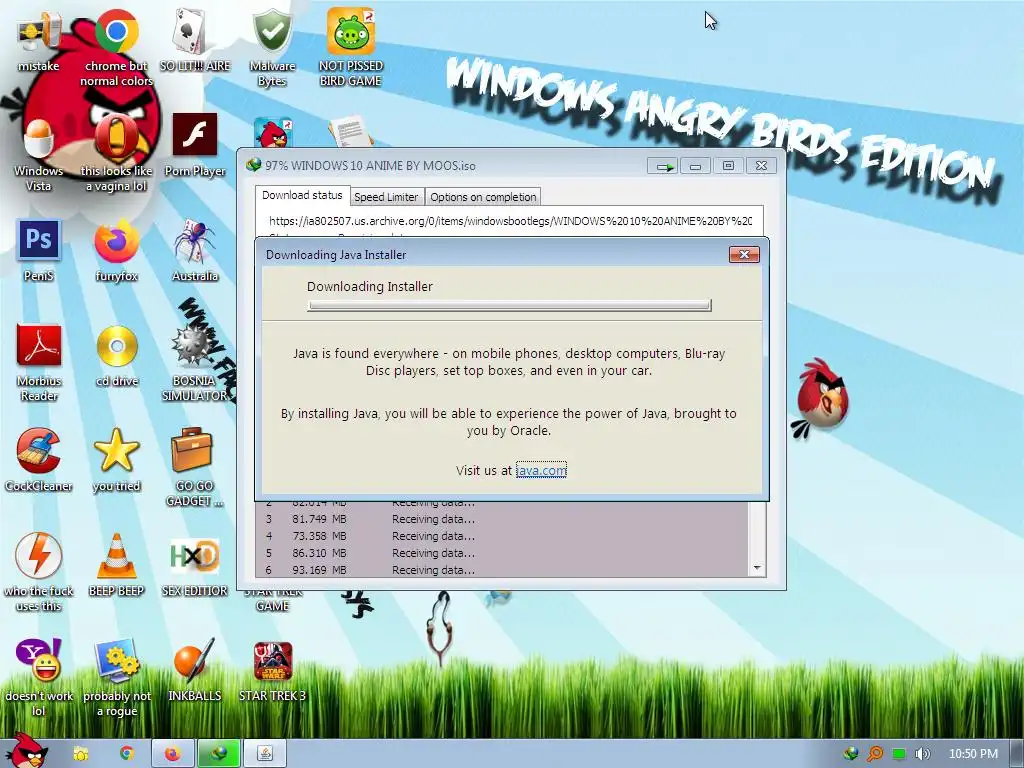The width and height of the screenshot is (1024, 768).
Task: Click the Downloading Installer progress bar
Action: tap(509, 306)
